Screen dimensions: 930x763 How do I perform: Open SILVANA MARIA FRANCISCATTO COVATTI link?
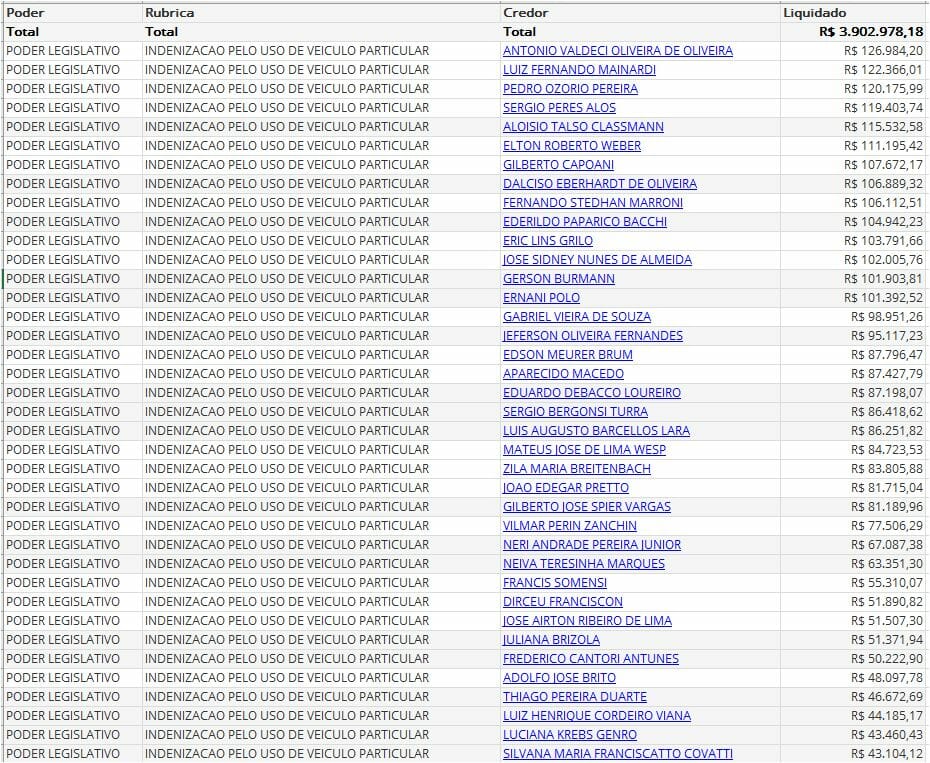617,754
